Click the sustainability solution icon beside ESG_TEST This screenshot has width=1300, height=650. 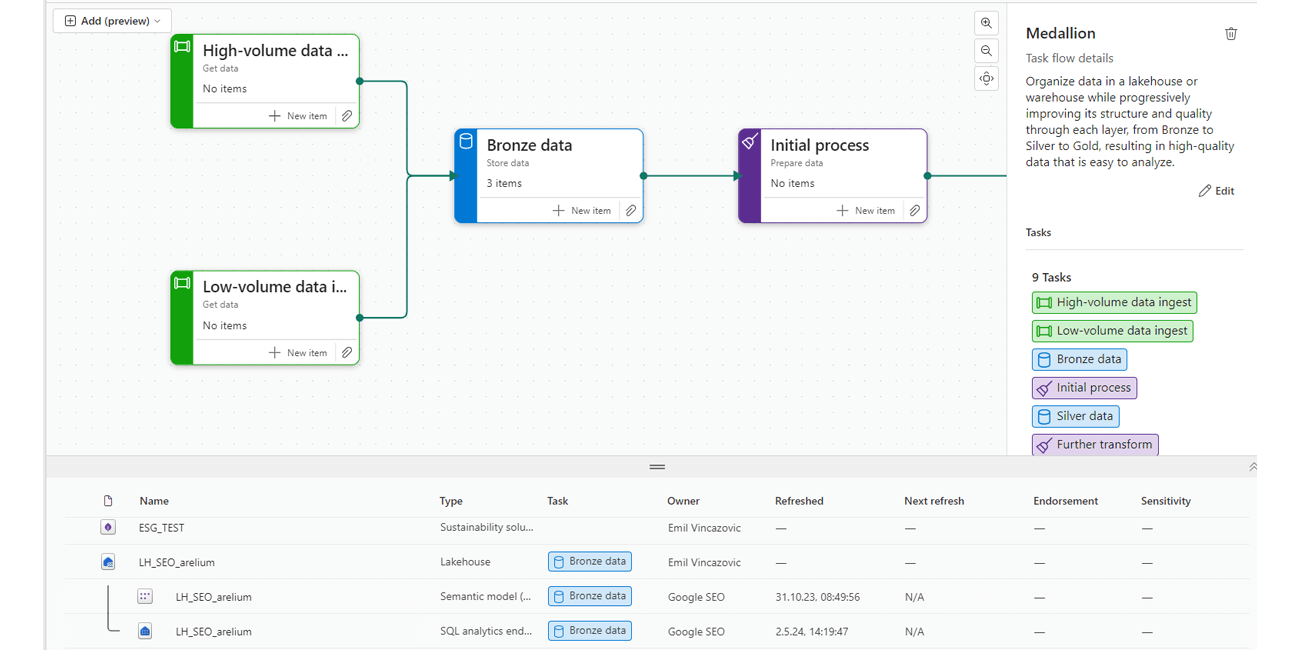[x=107, y=527]
